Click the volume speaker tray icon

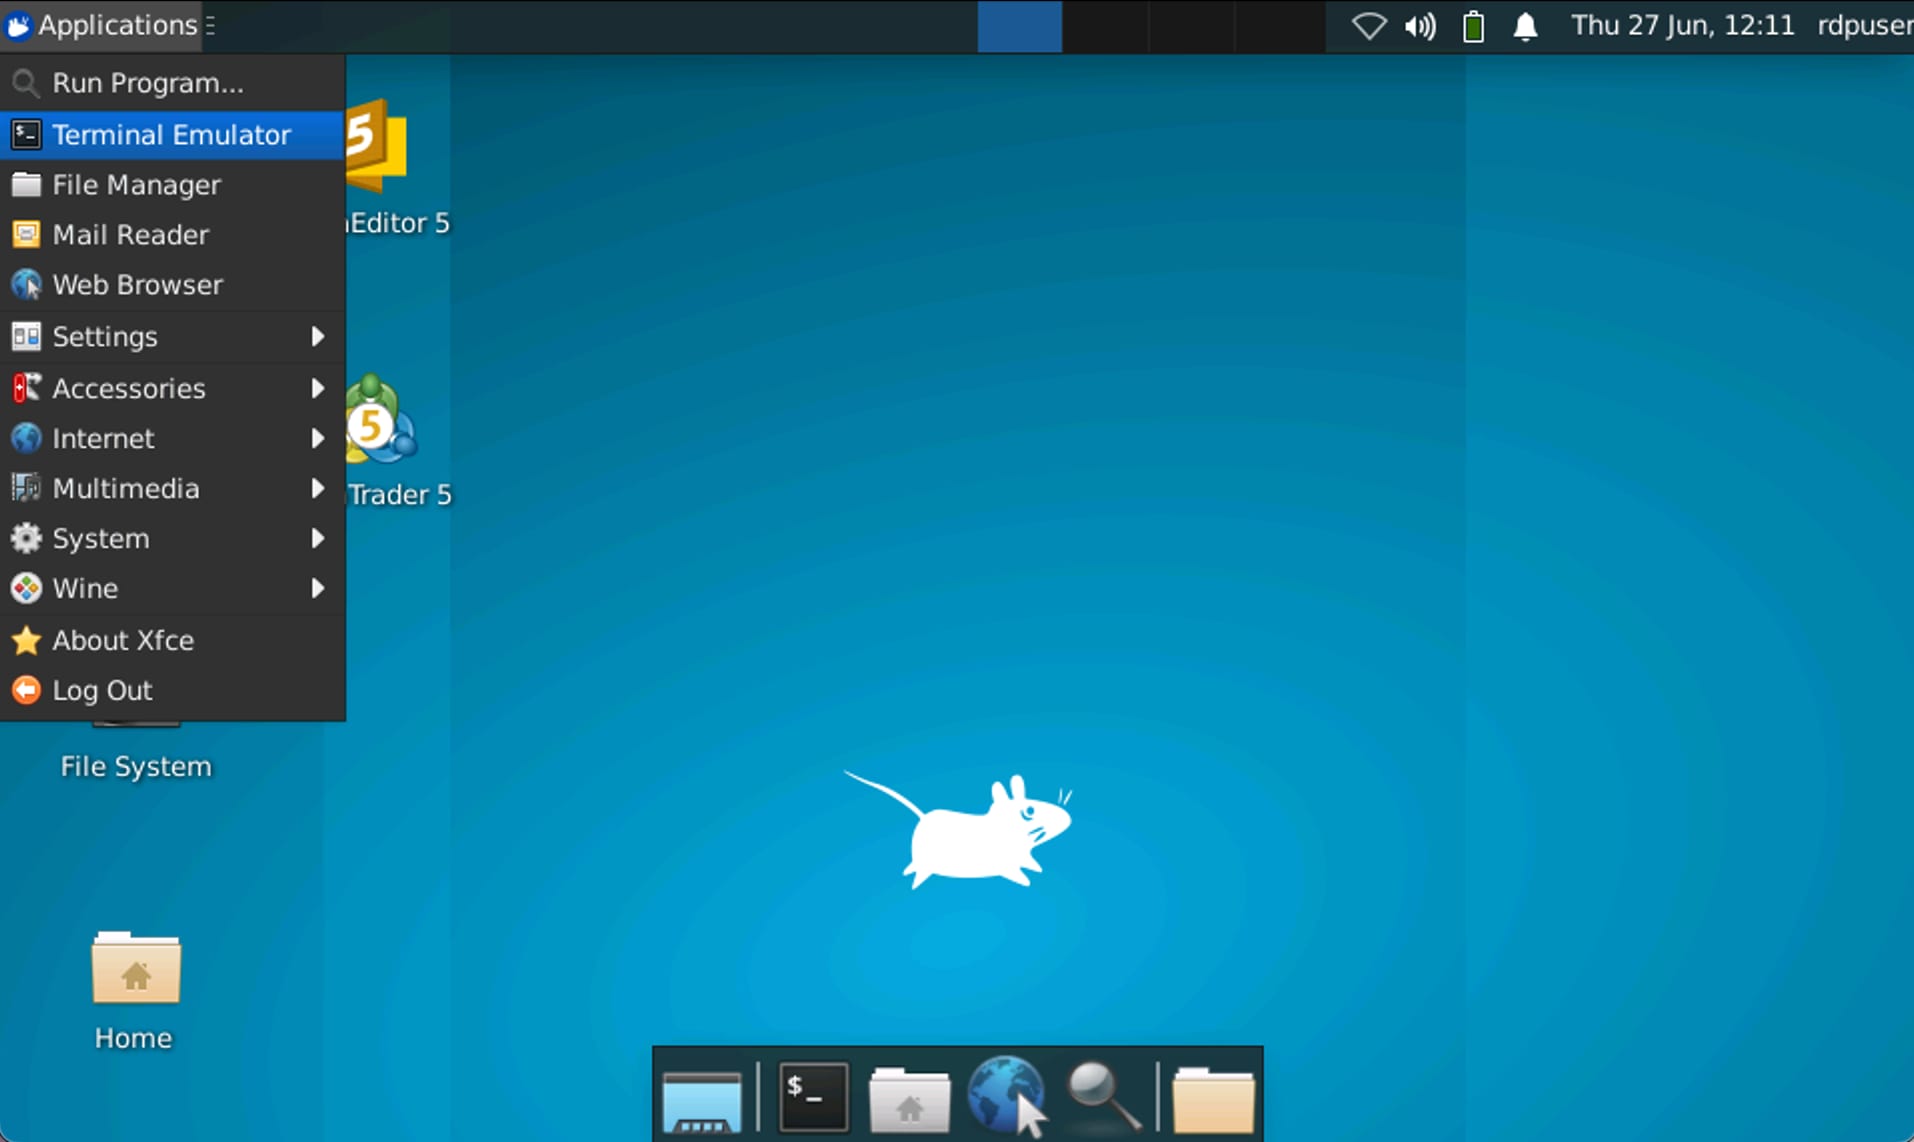point(1420,26)
